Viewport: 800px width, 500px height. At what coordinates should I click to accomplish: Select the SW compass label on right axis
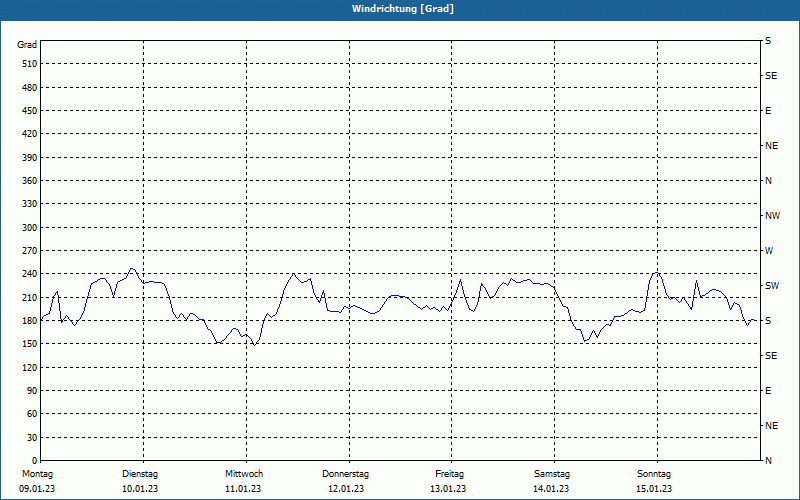tap(772, 286)
